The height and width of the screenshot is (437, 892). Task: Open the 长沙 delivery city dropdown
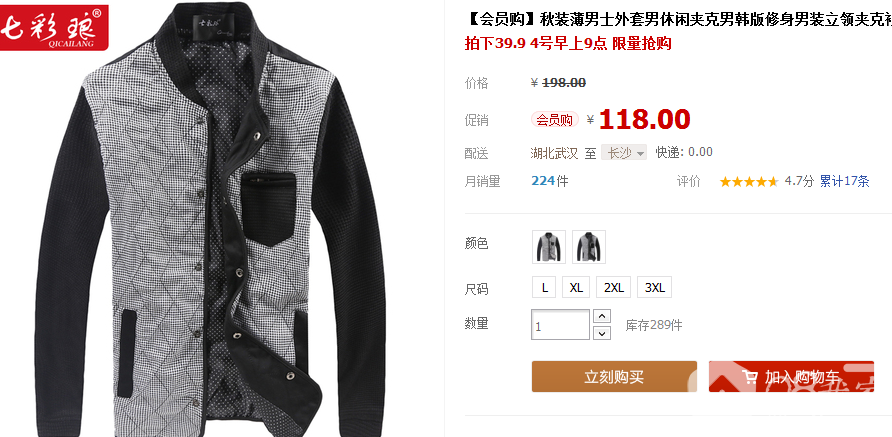[x=624, y=152]
